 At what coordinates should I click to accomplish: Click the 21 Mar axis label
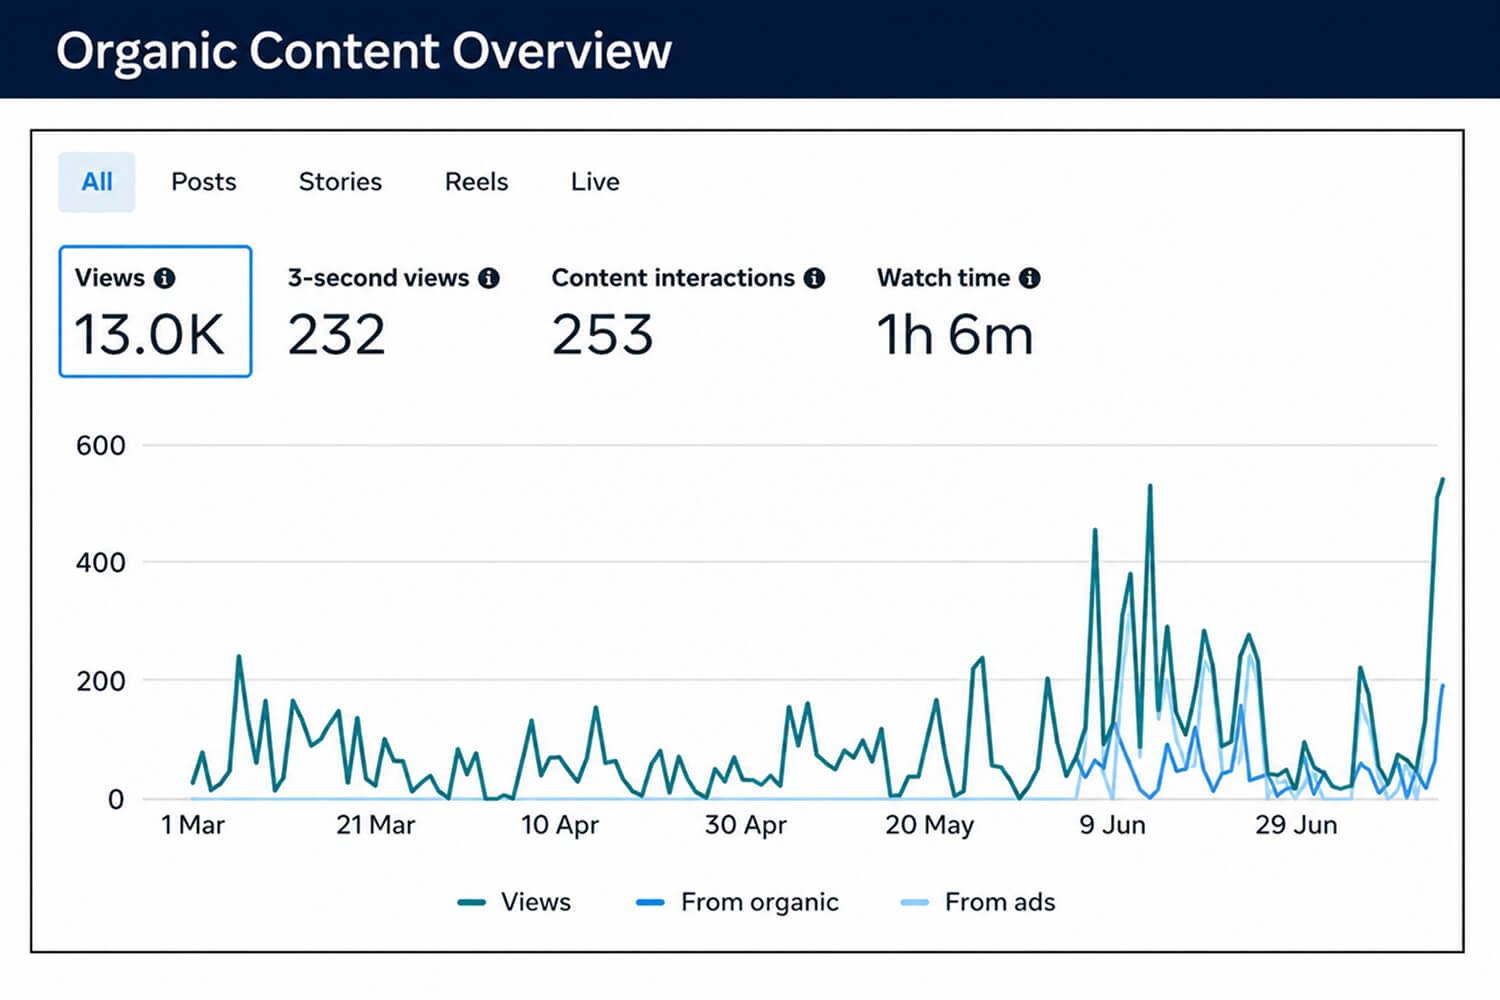click(375, 825)
